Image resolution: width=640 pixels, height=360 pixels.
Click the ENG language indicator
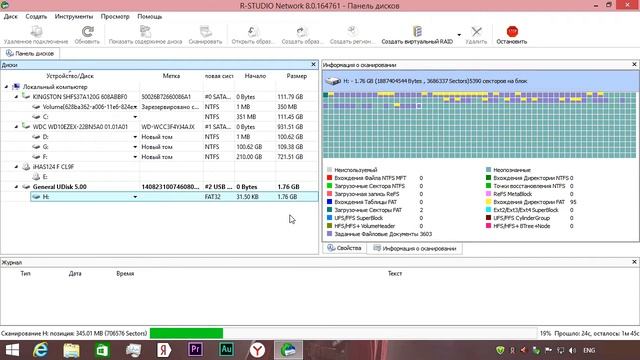click(589, 351)
